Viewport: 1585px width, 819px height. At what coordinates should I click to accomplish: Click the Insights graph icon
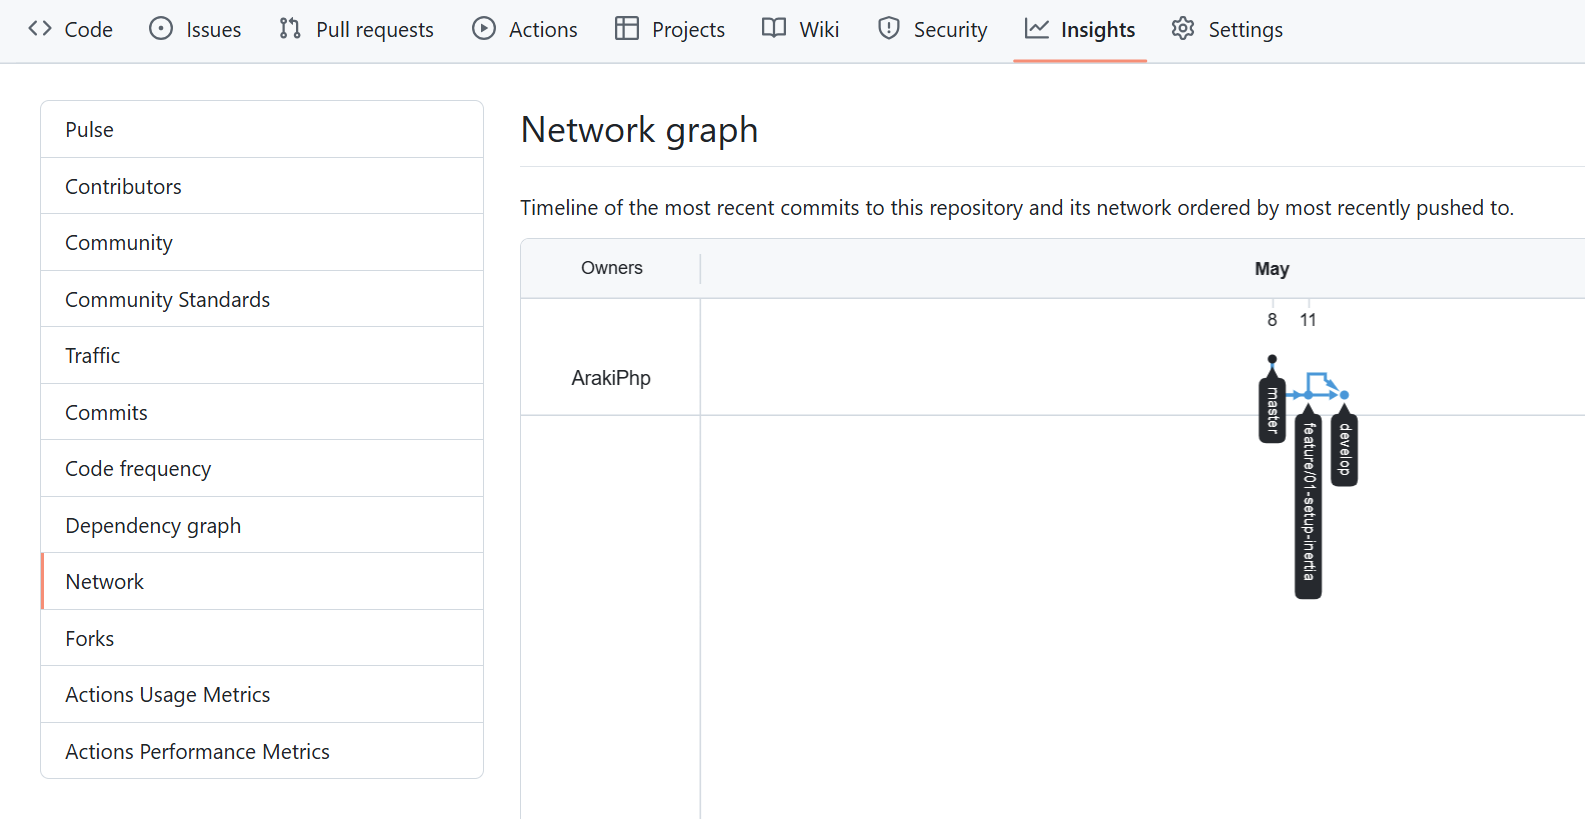coord(1037,29)
